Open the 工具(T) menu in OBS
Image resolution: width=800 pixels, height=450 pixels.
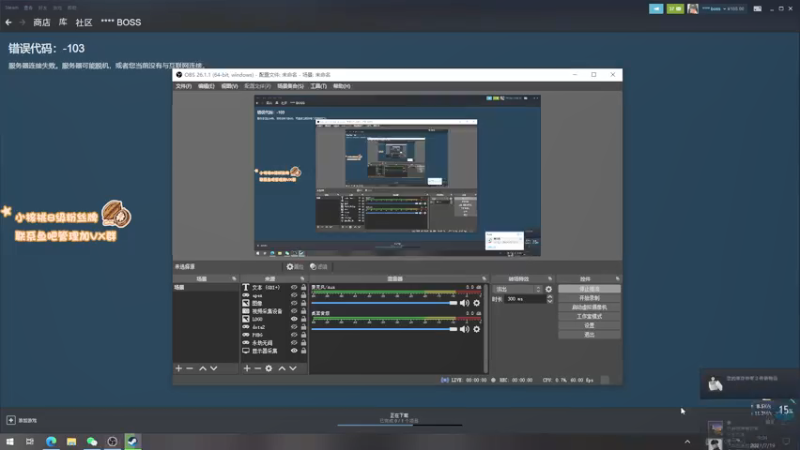click(x=318, y=86)
